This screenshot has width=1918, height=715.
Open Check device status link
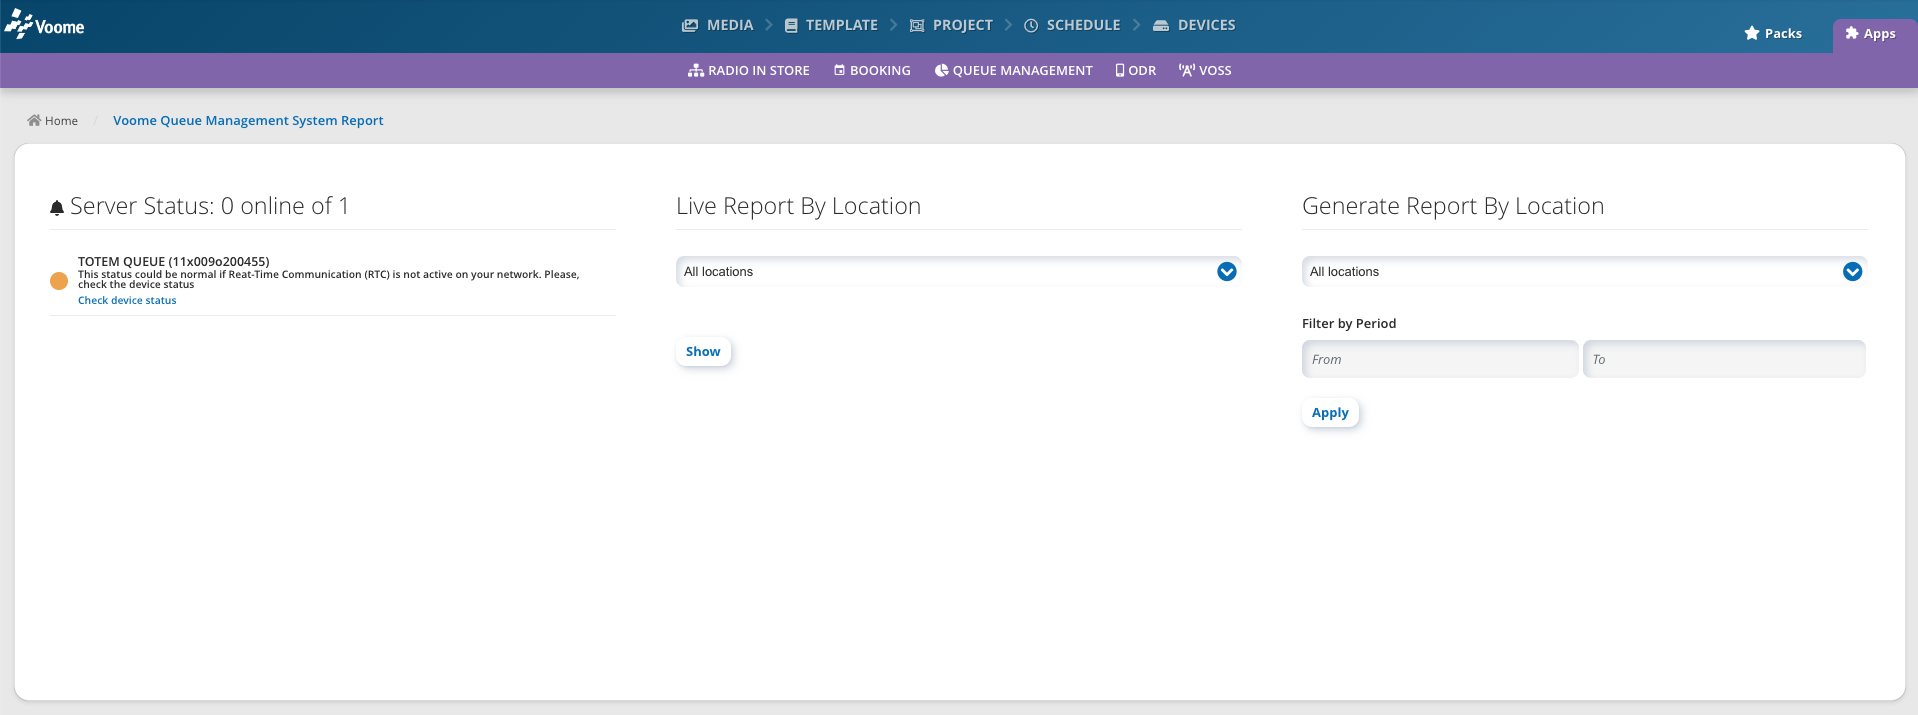[127, 301]
